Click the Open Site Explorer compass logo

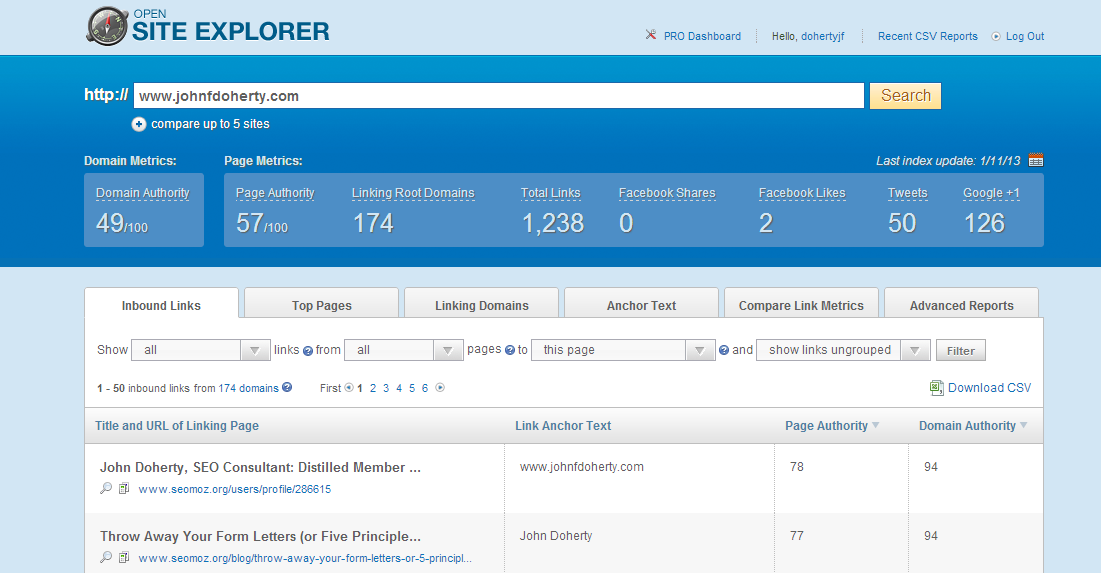107,27
